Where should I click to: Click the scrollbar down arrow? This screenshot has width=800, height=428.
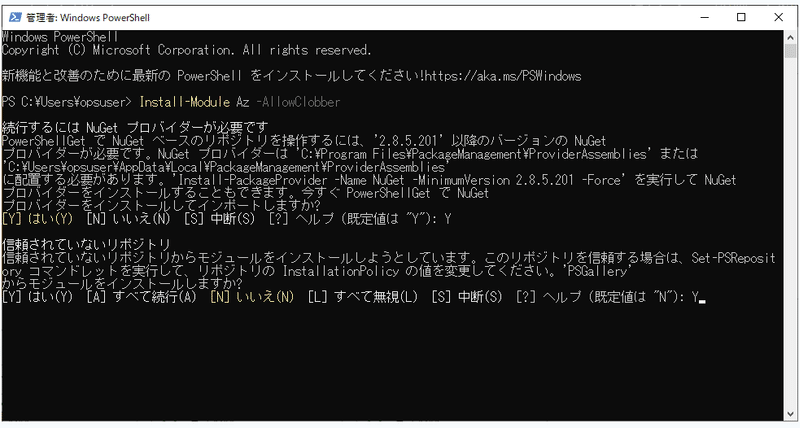pos(790,414)
